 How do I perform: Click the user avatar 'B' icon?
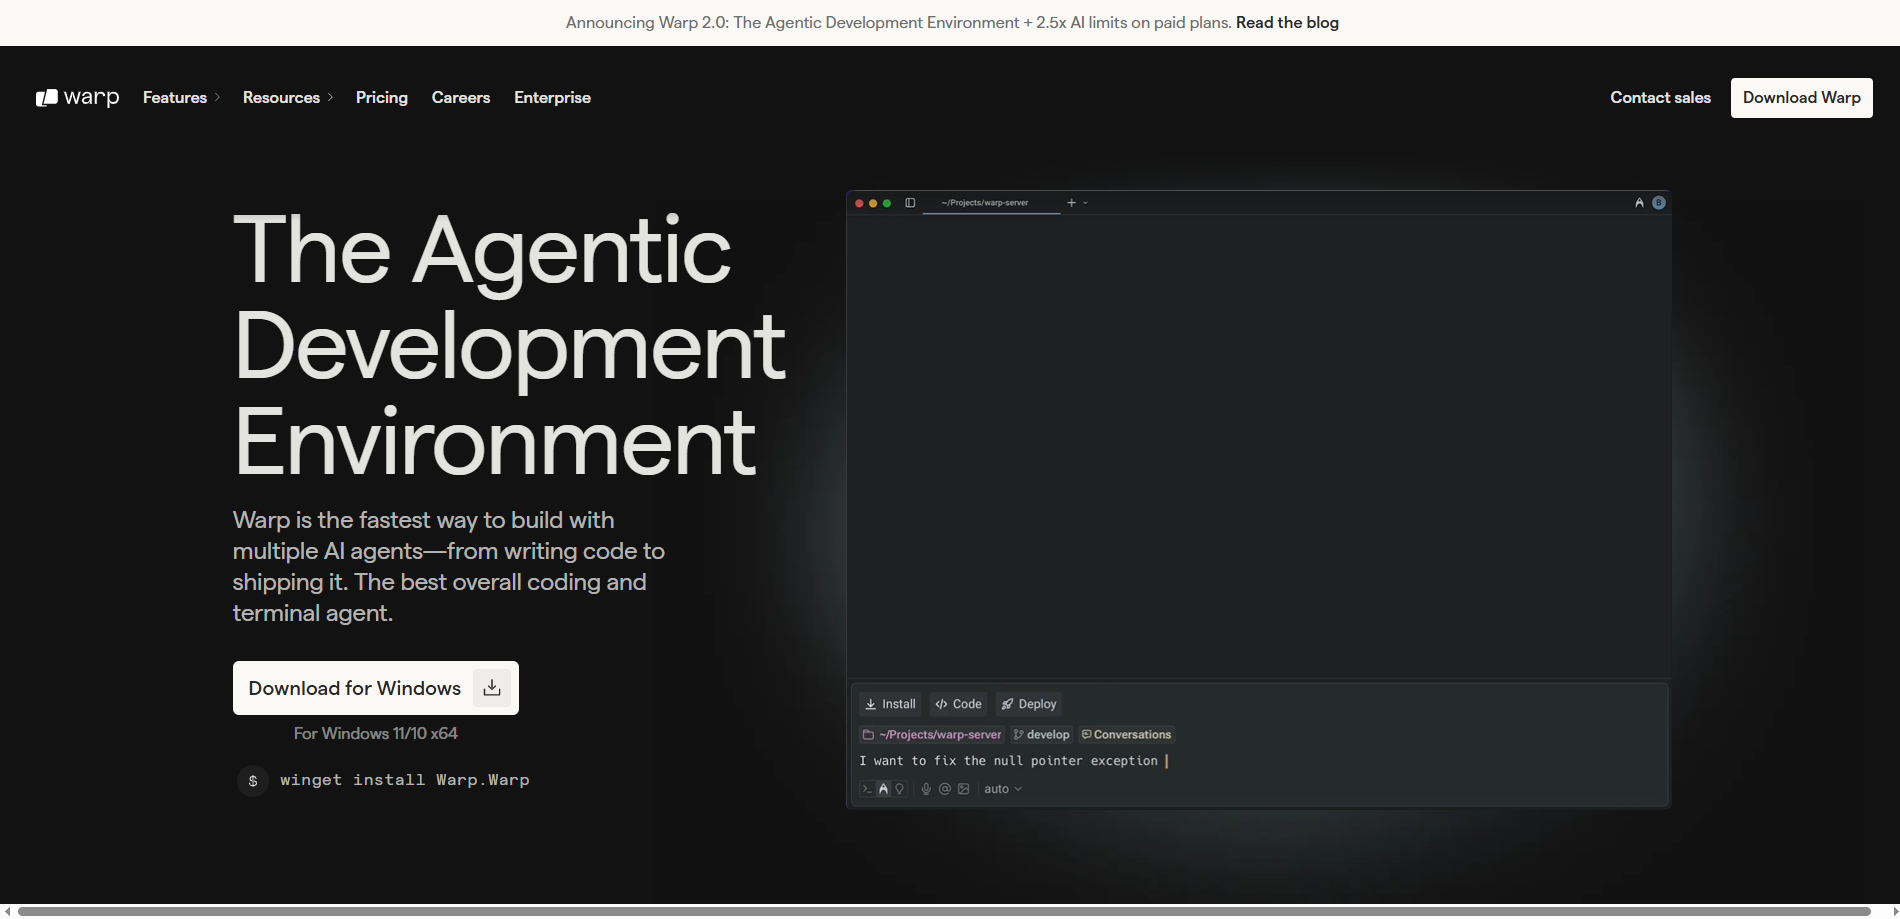pos(1658,203)
